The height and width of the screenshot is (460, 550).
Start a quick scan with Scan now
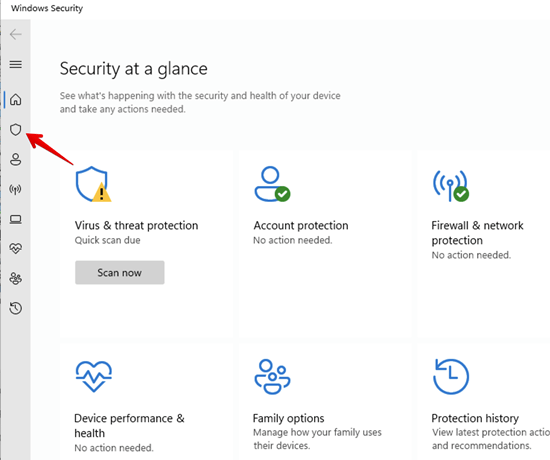click(120, 273)
